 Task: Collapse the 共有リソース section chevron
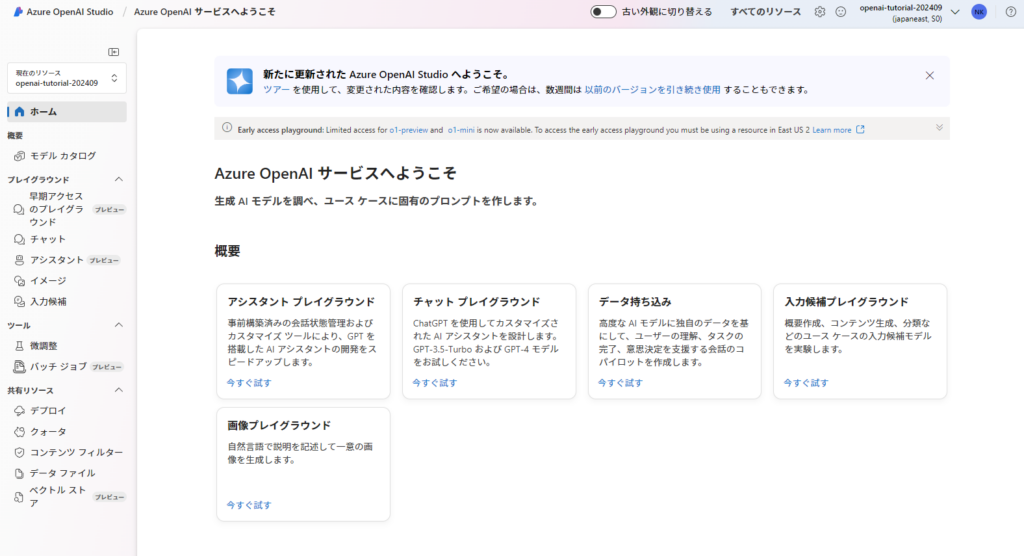[119, 390]
